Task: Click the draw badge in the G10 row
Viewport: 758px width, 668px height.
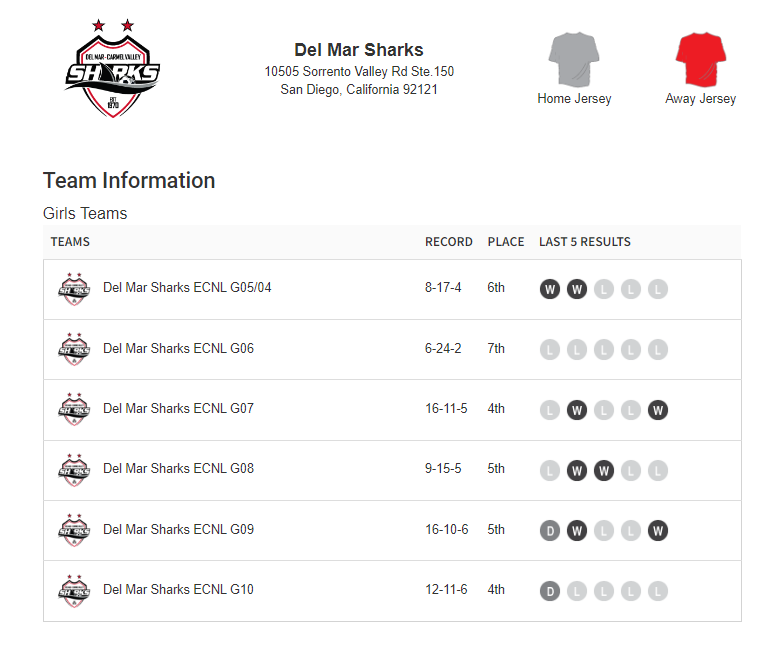Action: [549, 591]
